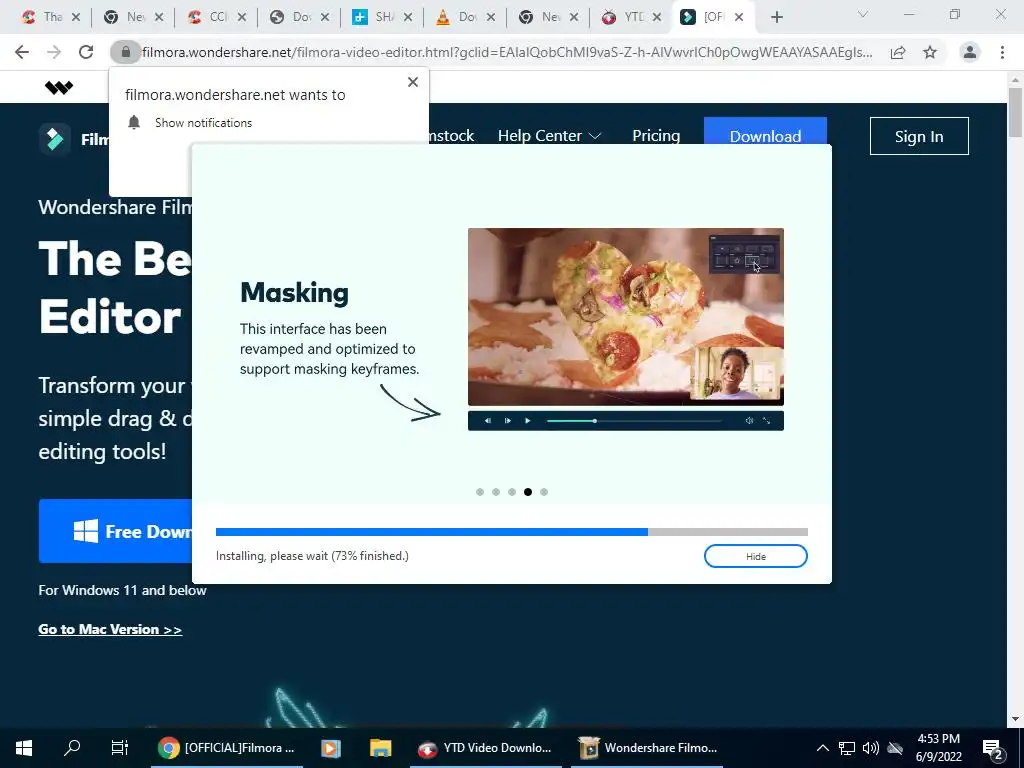The height and width of the screenshot is (768, 1024).
Task: Share this page icon in address bar
Action: (x=898, y=52)
